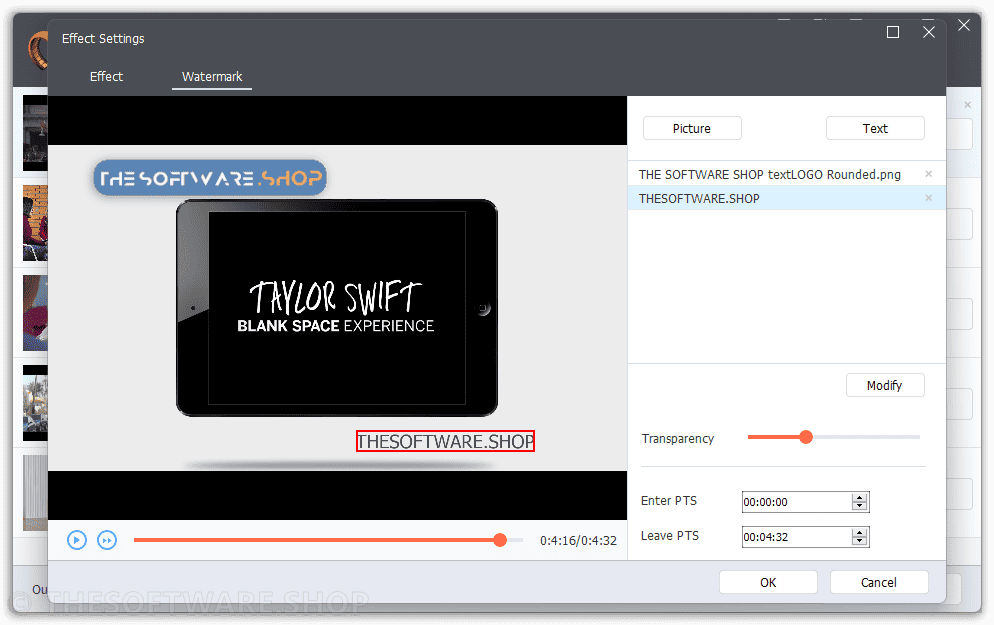994x625 pixels.
Task: Cancel the Effect Settings dialog
Action: tap(879, 583)
